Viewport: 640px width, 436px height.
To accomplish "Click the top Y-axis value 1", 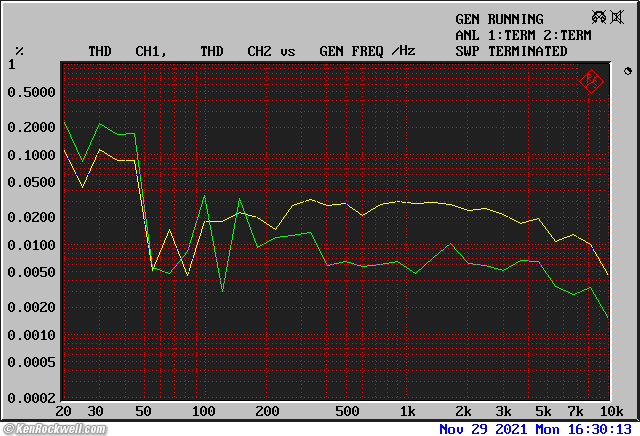I will click(12, 65).
